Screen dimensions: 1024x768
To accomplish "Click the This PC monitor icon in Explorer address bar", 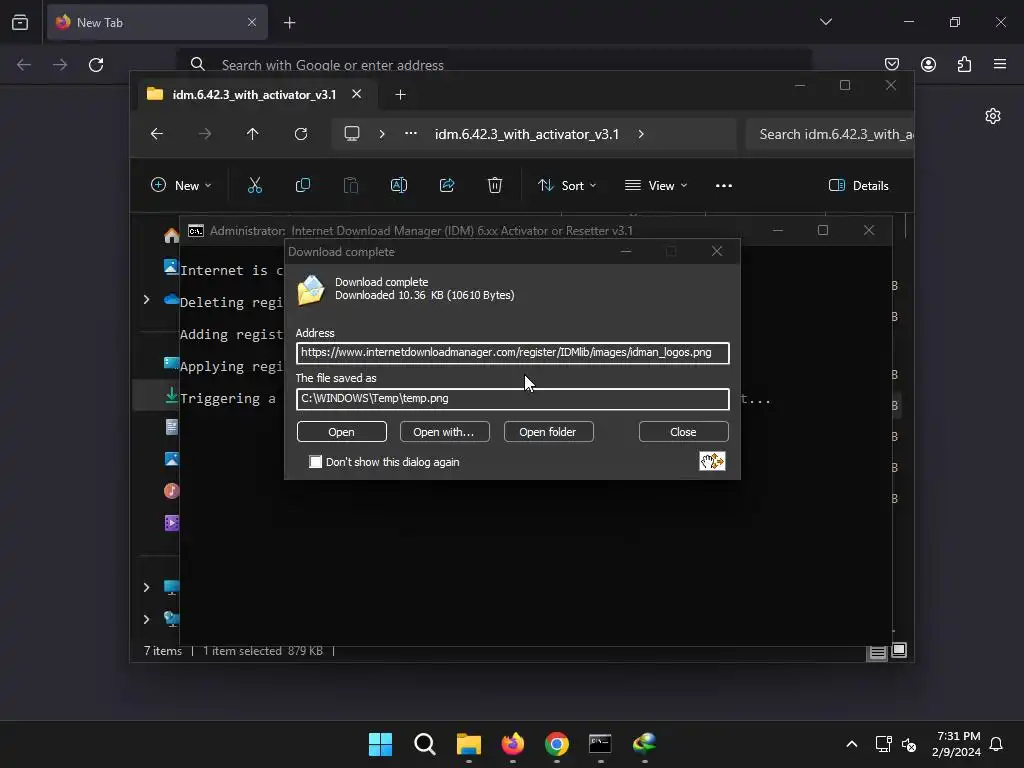I will click(x=352, y=134).
